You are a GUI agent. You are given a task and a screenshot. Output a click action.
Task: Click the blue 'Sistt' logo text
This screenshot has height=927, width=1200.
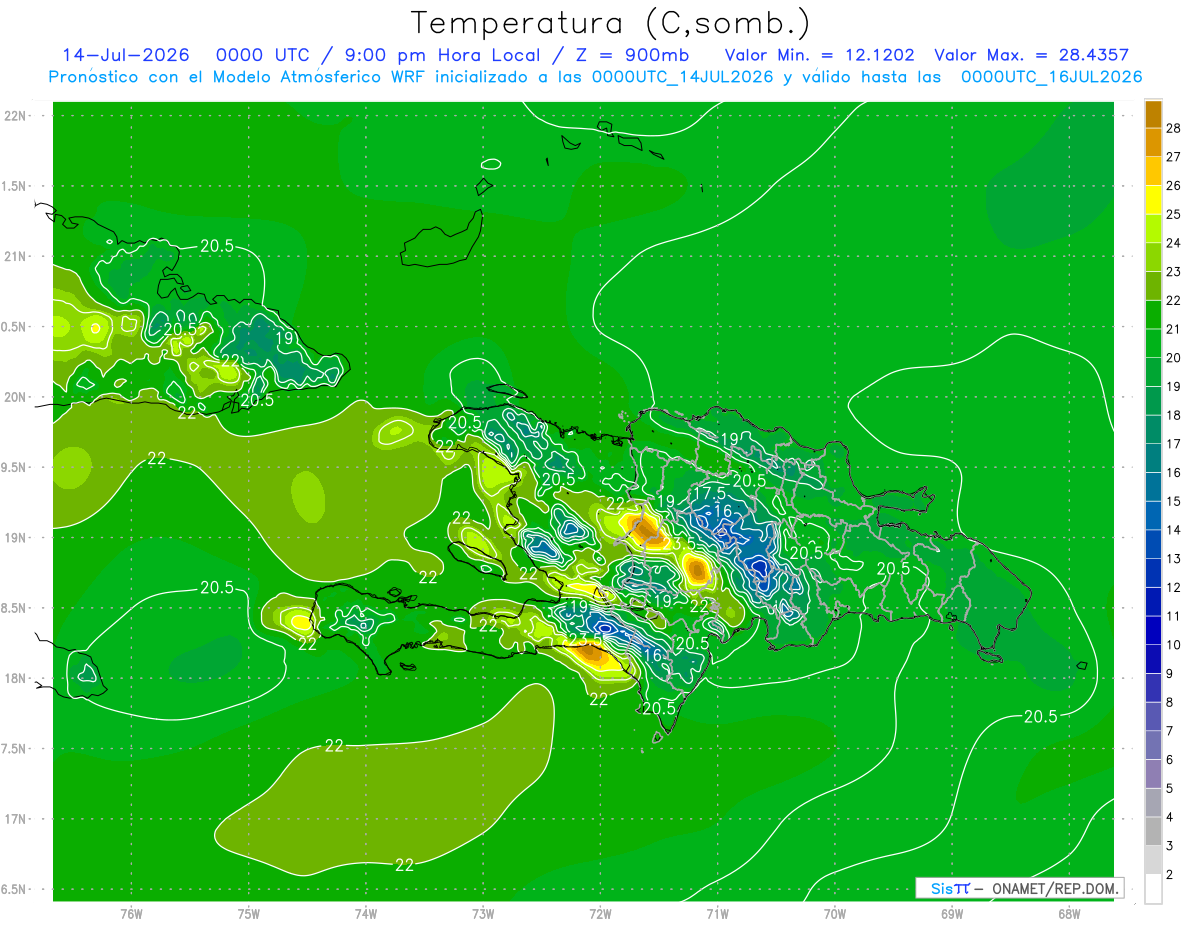click(x=949, y=888)
